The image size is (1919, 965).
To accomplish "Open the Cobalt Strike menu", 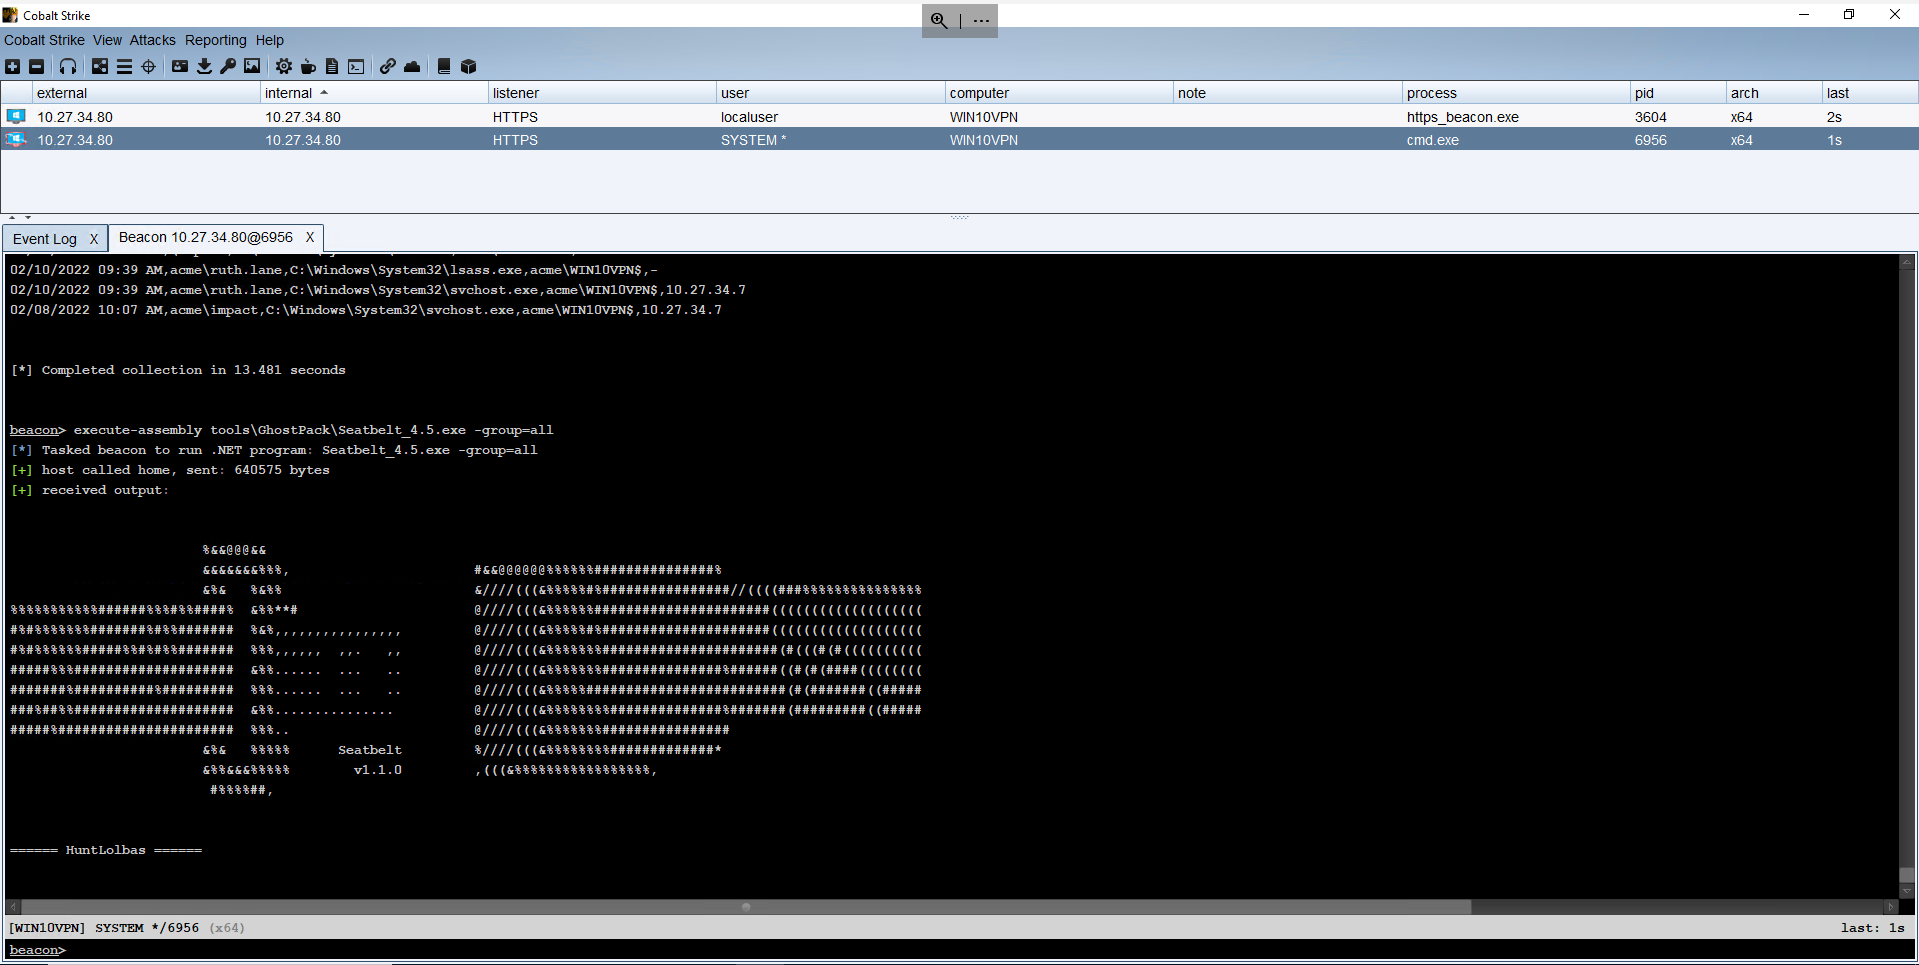I will coord(44,40).
